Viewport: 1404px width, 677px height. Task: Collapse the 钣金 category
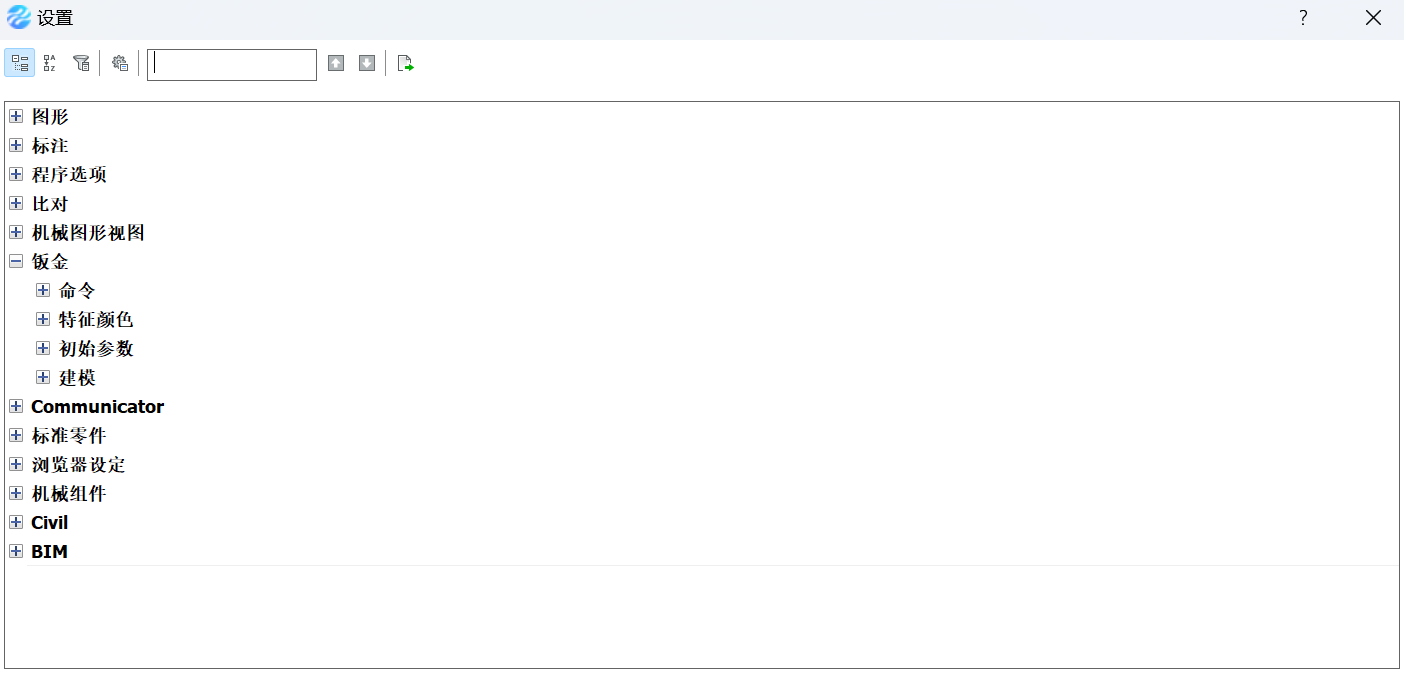point(16,261)
